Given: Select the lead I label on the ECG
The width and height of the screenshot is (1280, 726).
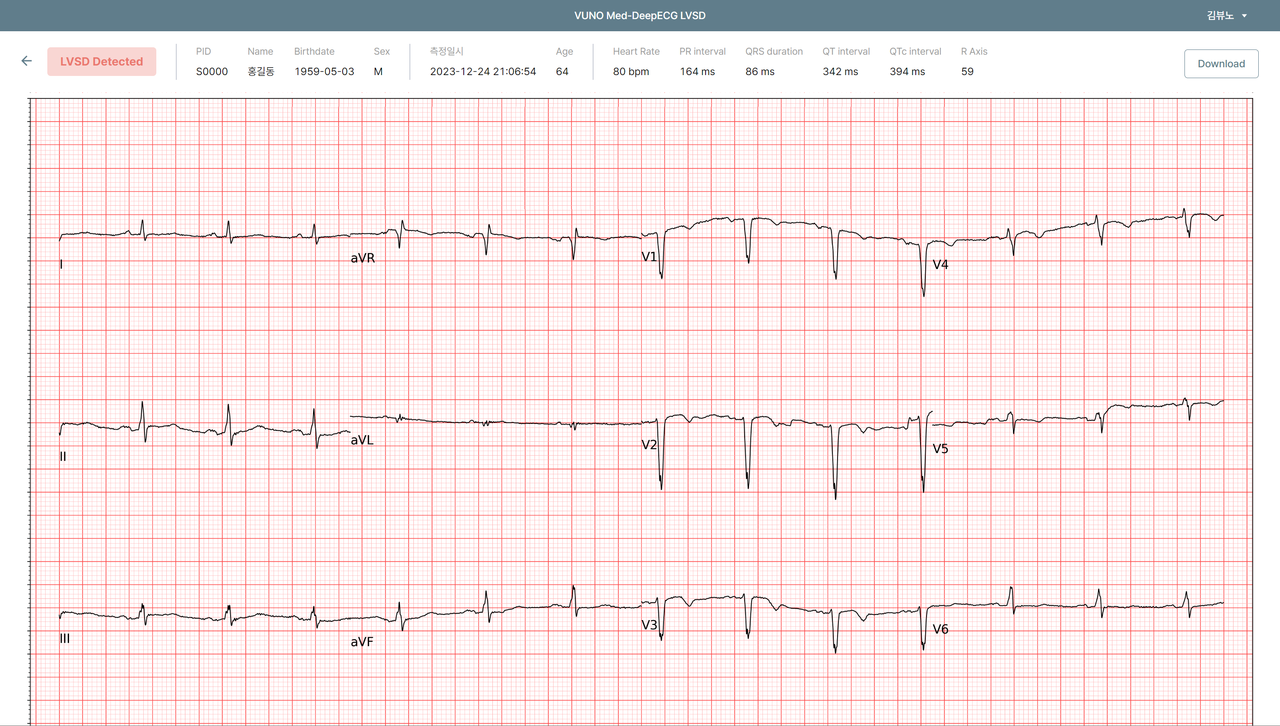Looking at the screenshot, I should 60,265.
